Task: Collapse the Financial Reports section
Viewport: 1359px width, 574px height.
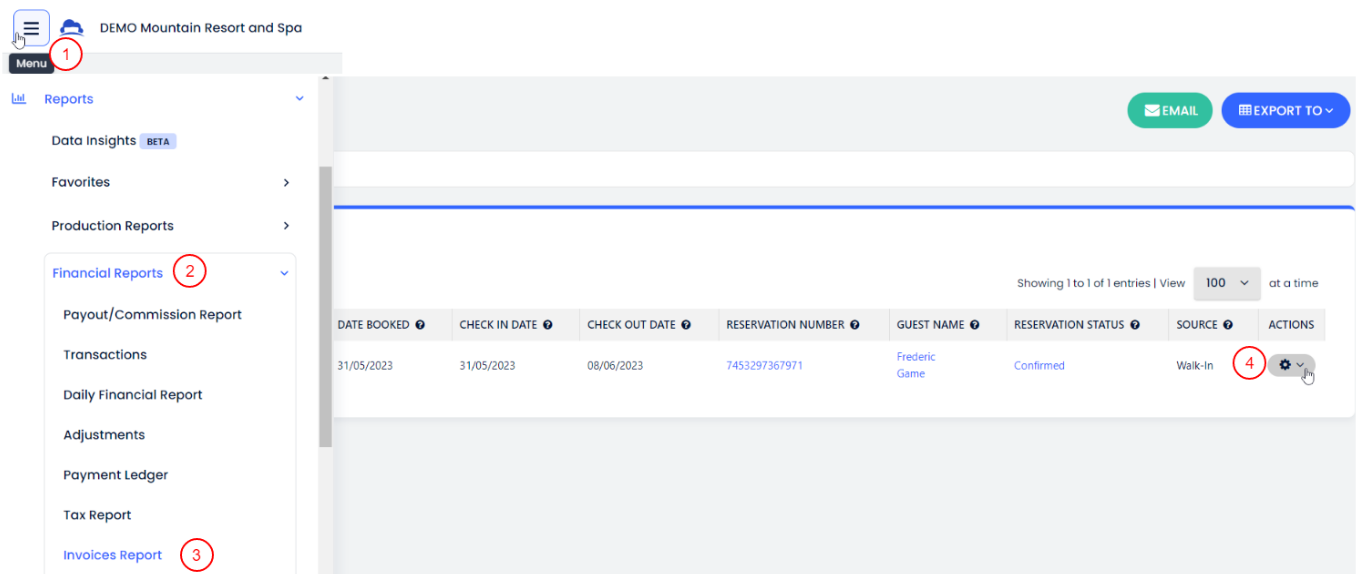Action: pyautogui.click(x=284, y=274)
